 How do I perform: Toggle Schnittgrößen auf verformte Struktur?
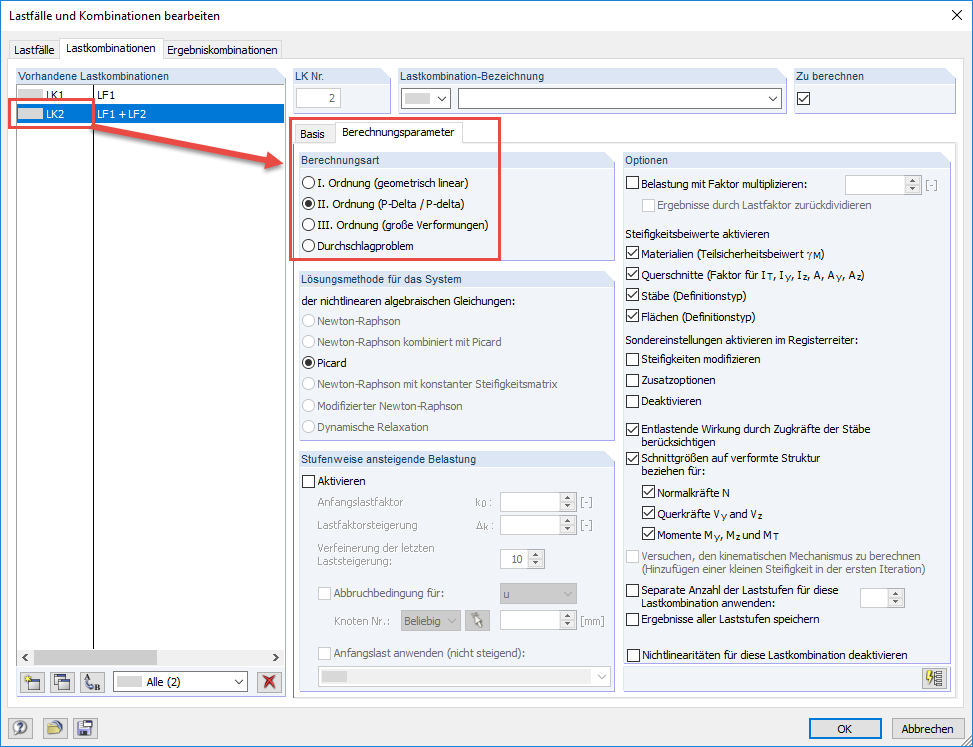click(x=632, y=458)
